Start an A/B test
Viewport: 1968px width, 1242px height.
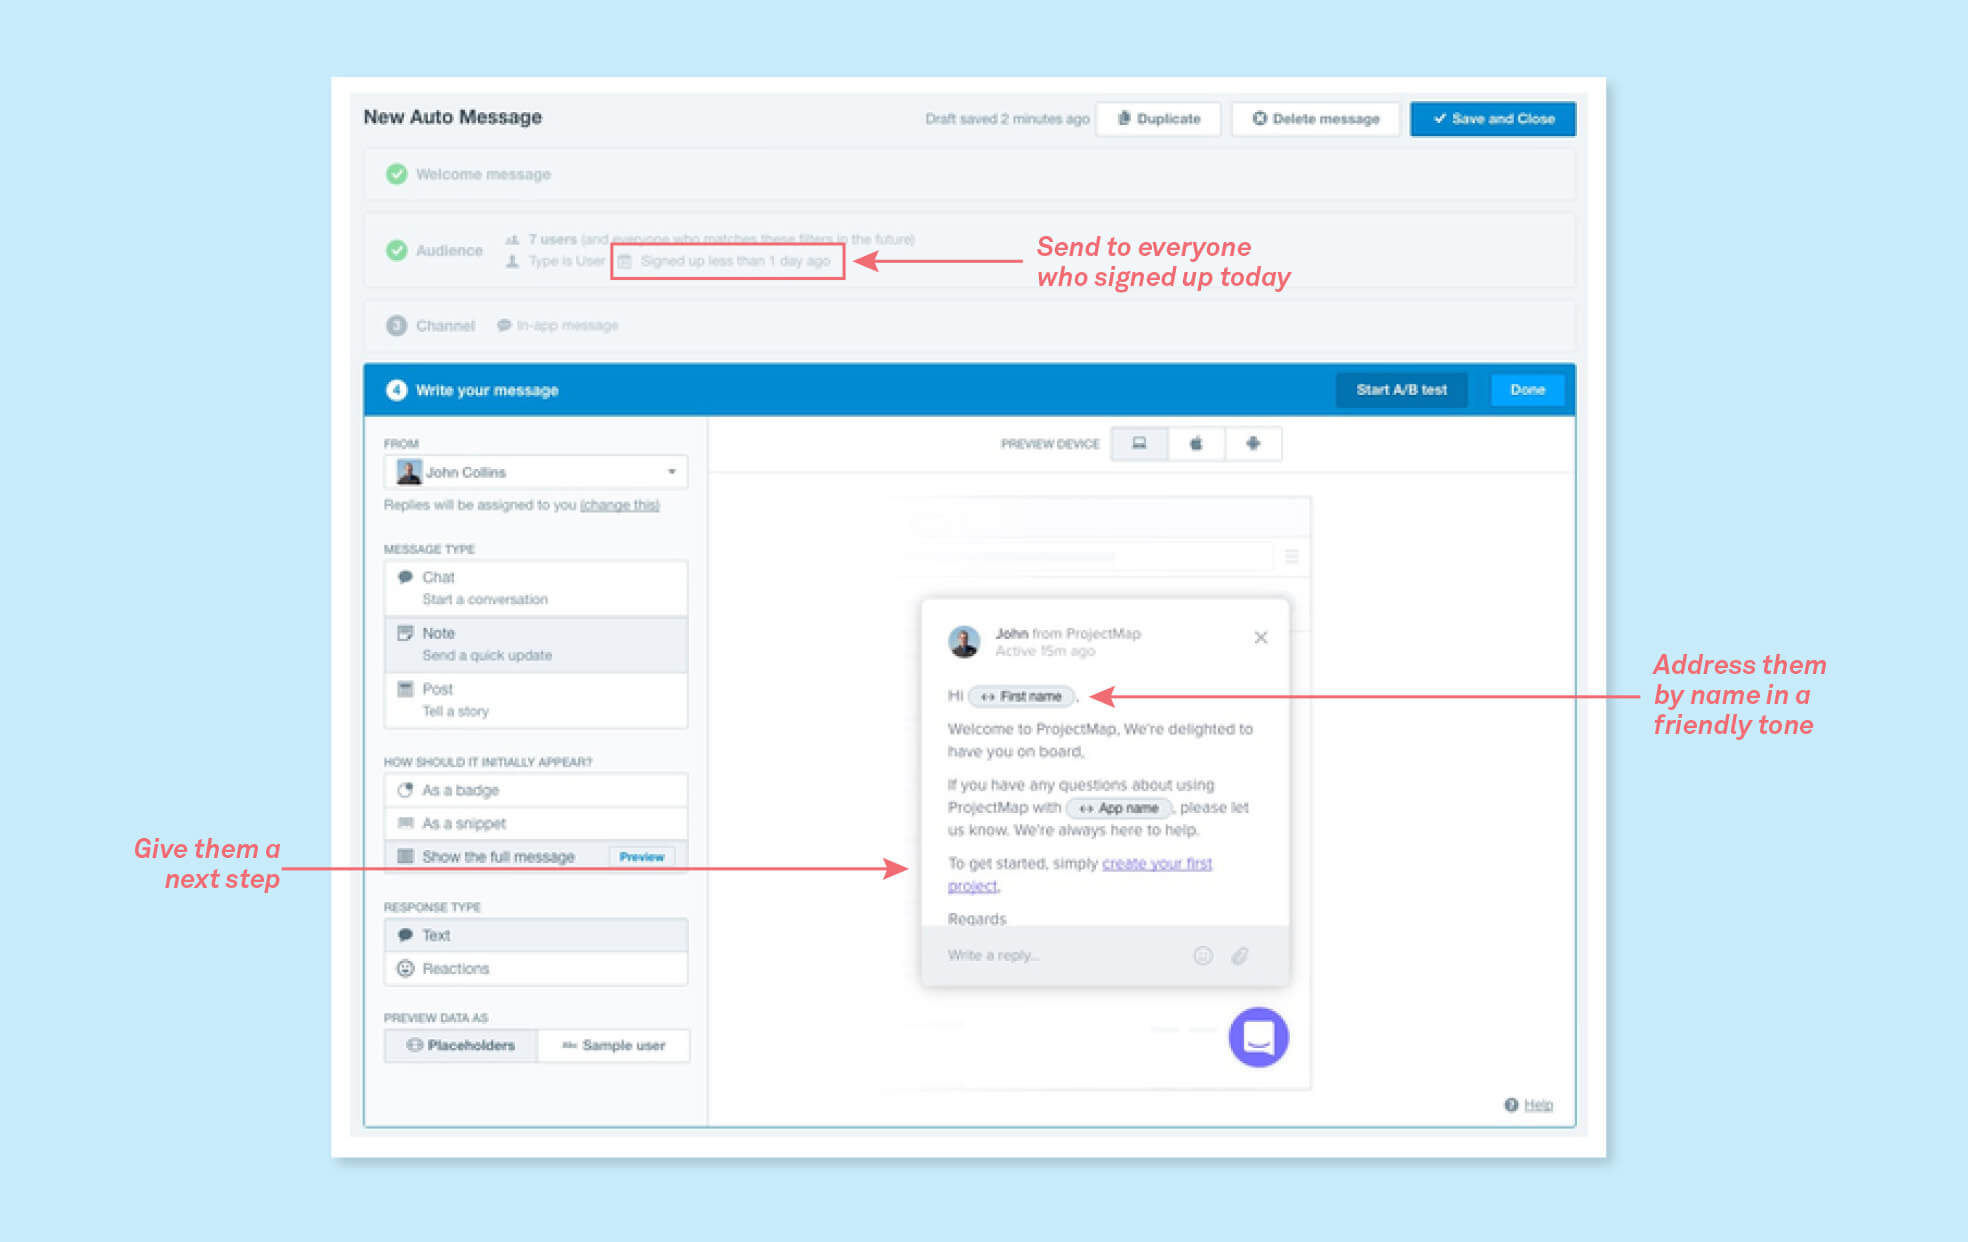point(1401,390)
